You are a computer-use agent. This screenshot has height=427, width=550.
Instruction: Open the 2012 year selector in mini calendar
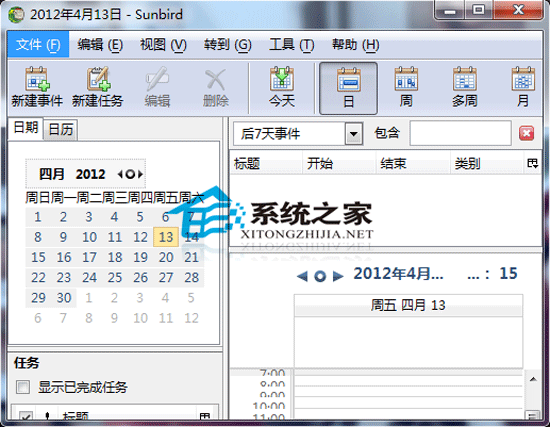(90, 174)
